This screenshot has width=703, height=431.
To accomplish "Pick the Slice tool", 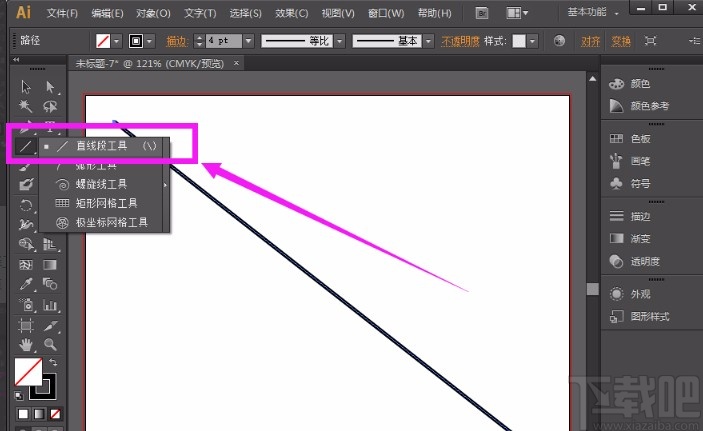I will (51, 326).
